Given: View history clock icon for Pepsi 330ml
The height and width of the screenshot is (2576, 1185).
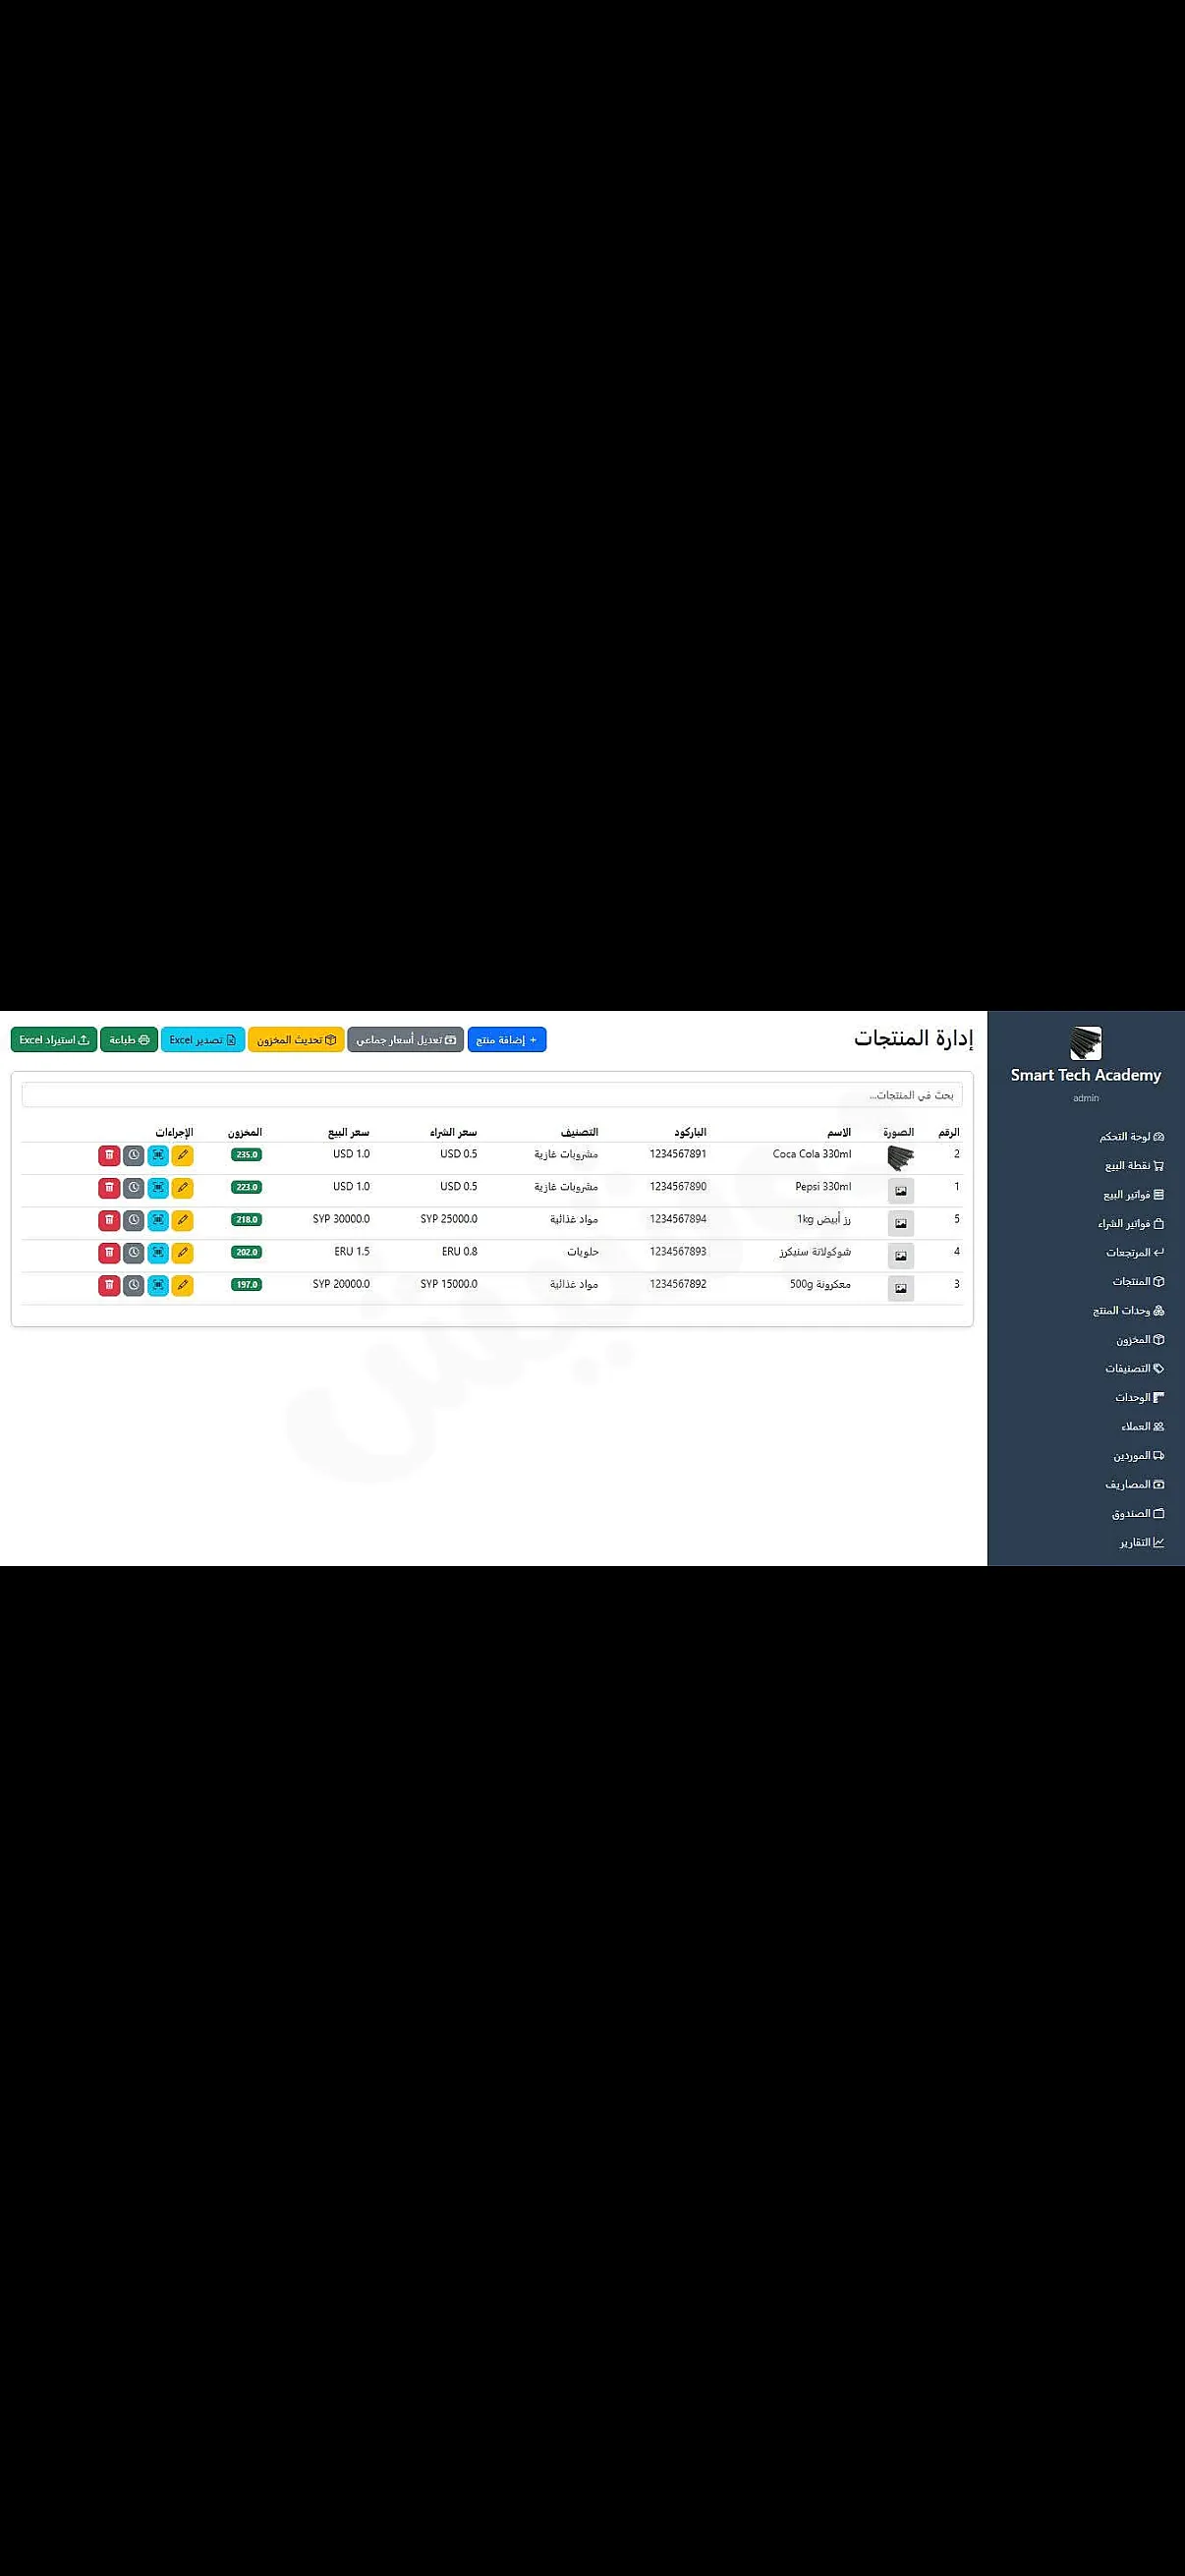Looking at the screenshot, I should [134, 1188].
